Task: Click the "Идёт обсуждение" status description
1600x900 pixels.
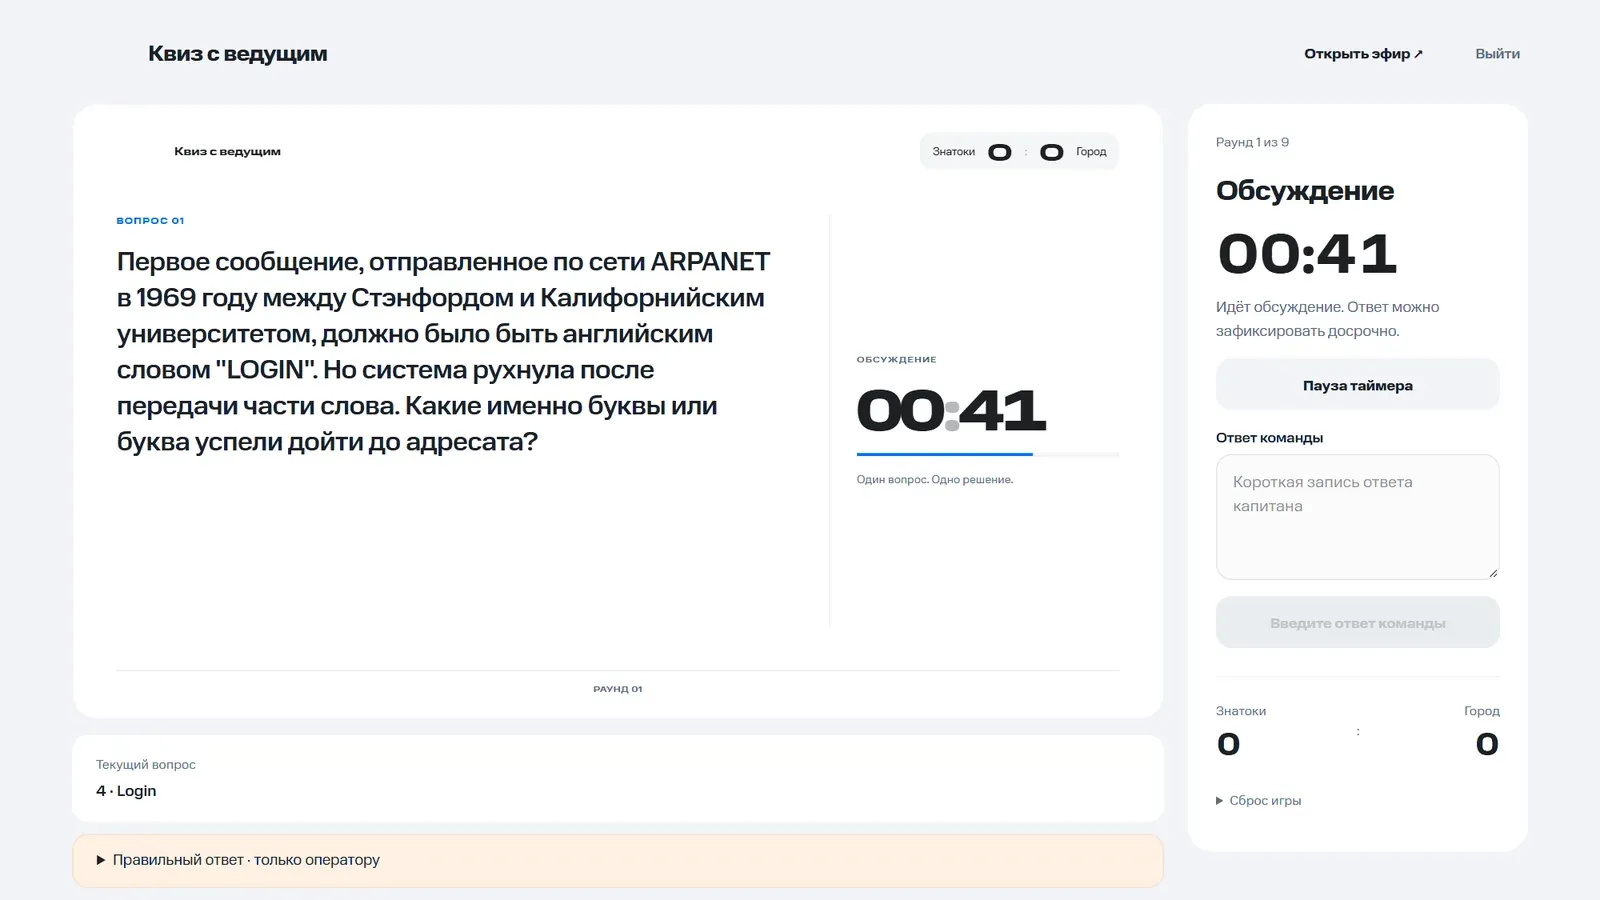Action: pos(1327,319)
